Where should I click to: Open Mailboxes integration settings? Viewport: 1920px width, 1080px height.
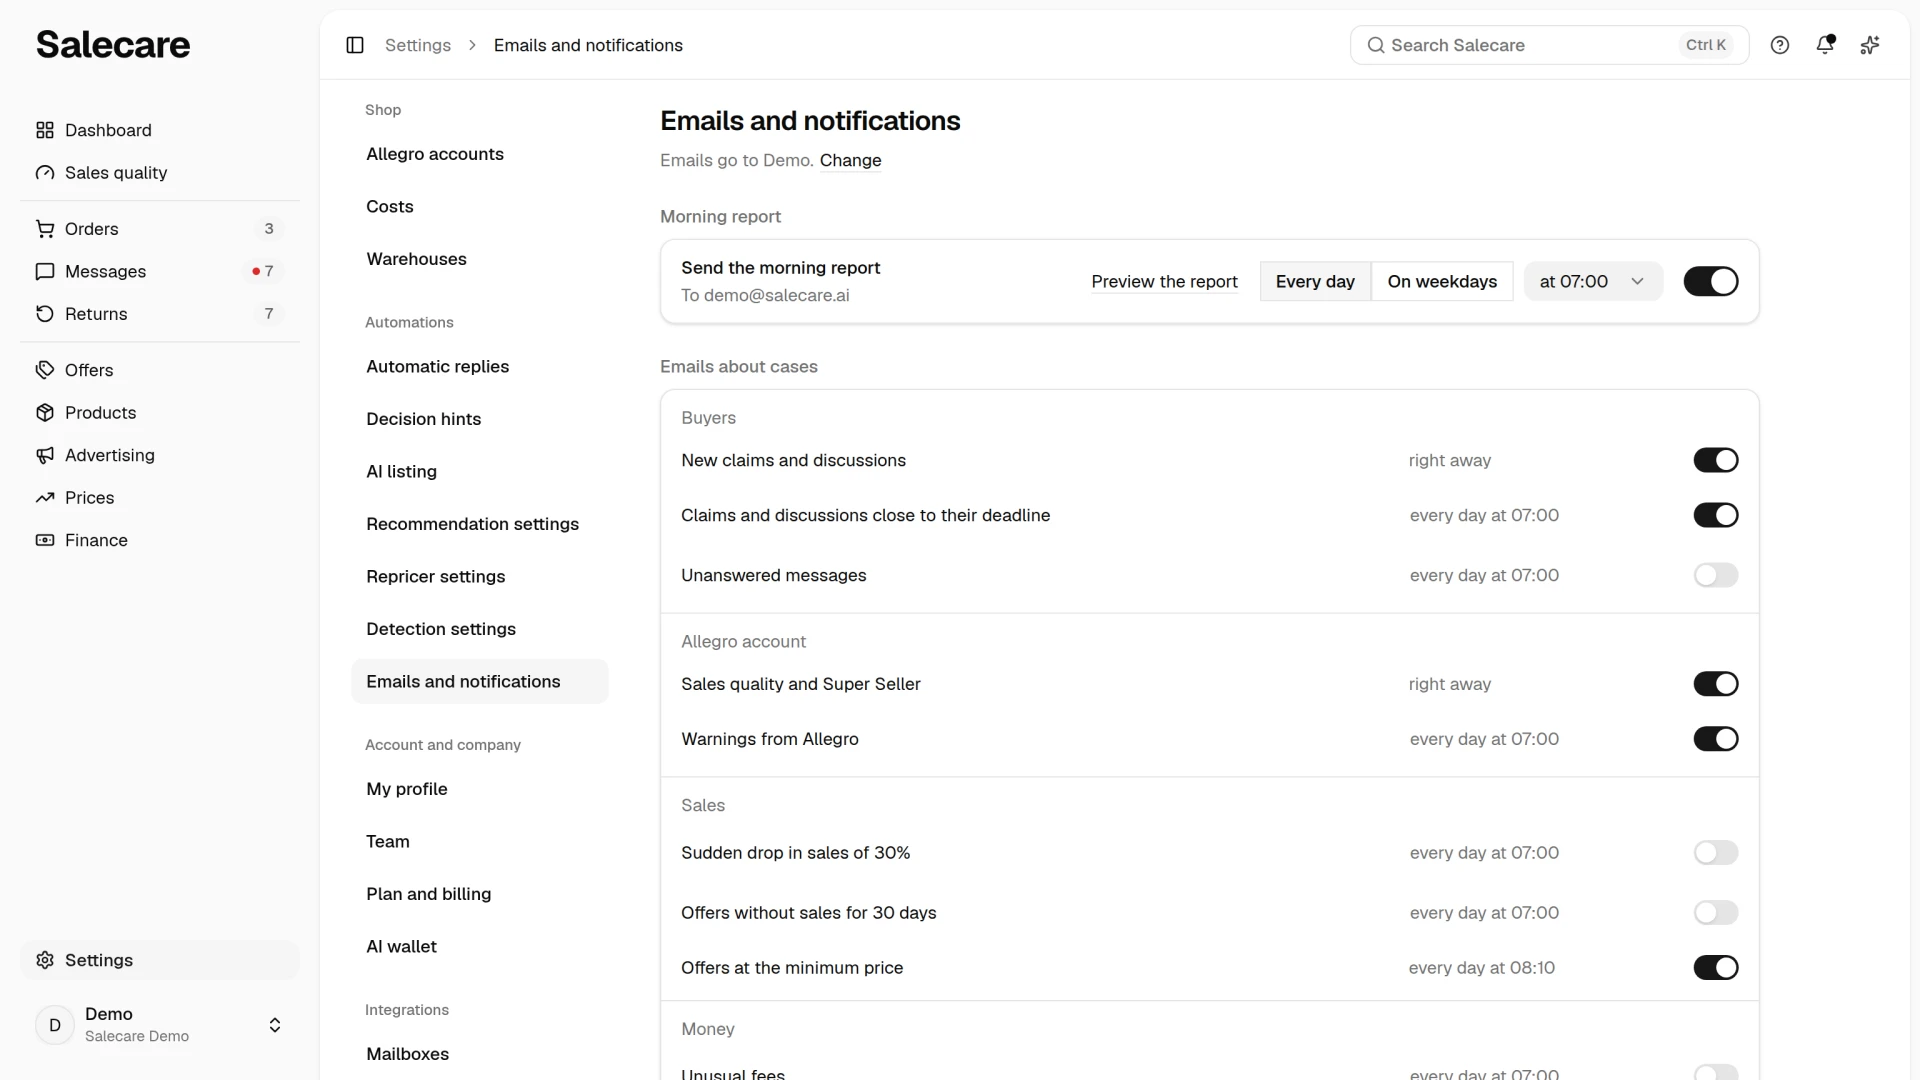click(479, 1054)
